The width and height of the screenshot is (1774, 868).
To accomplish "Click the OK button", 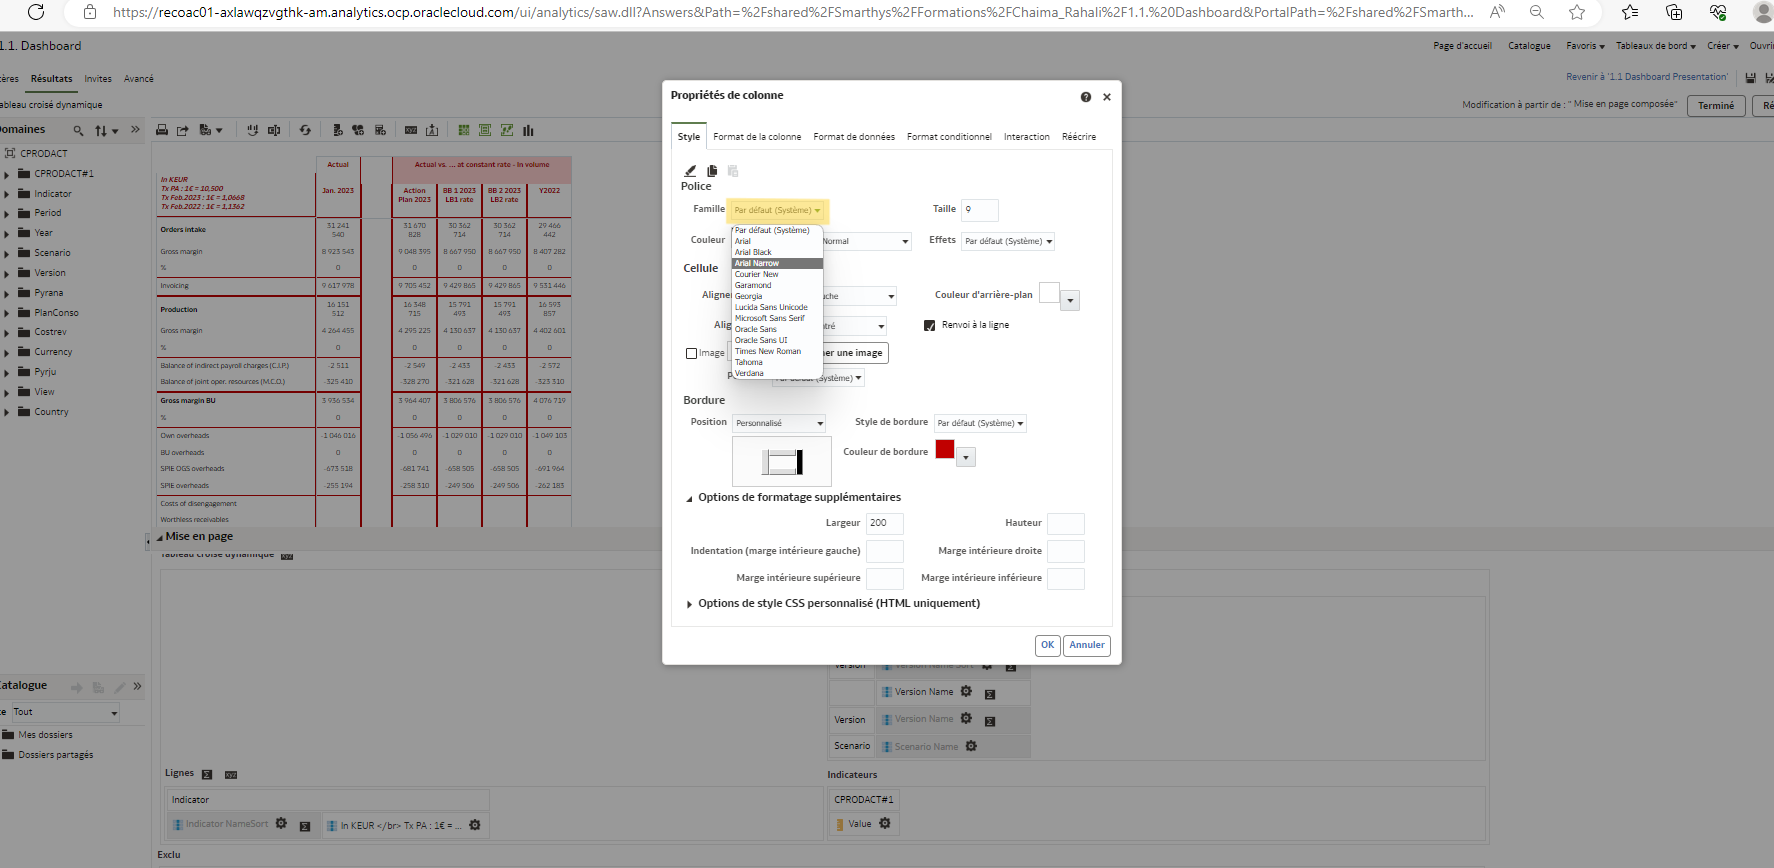I will (1047, 645).
